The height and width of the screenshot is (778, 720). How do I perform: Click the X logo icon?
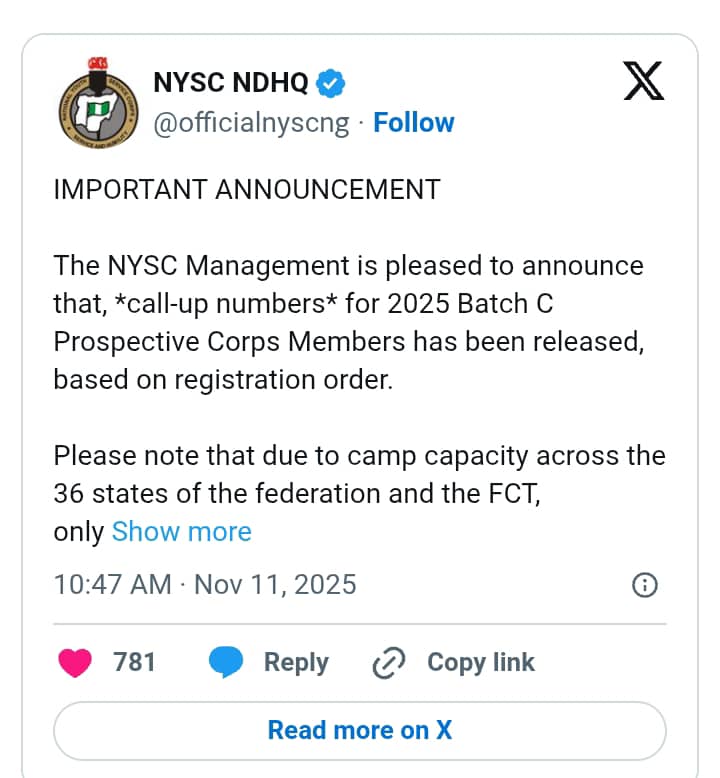coord(643,81)
